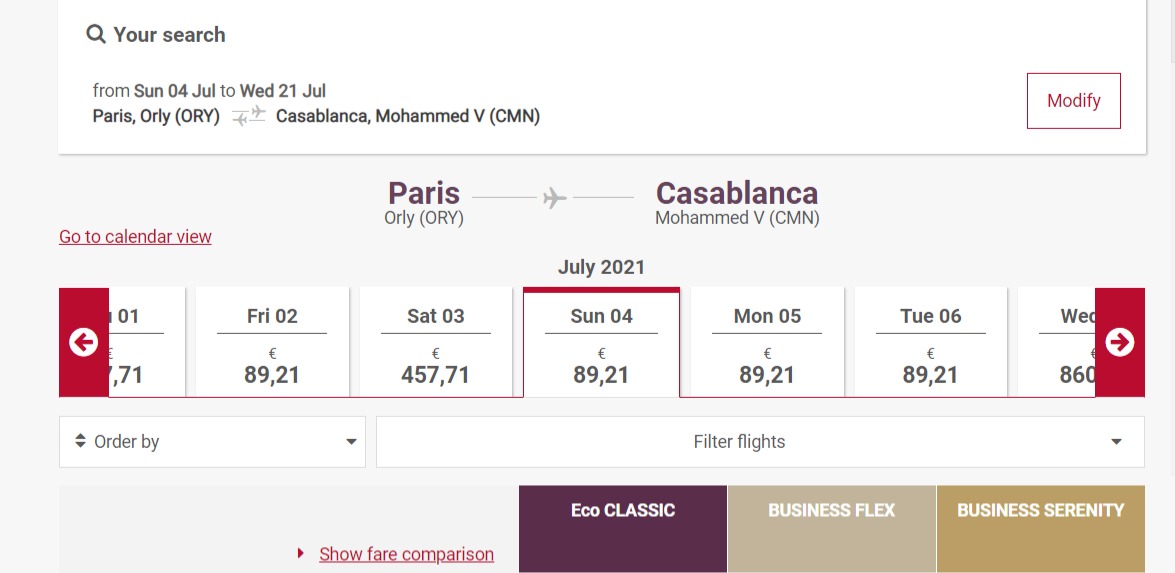Click the previous dates left arrow

pos(84,342)
